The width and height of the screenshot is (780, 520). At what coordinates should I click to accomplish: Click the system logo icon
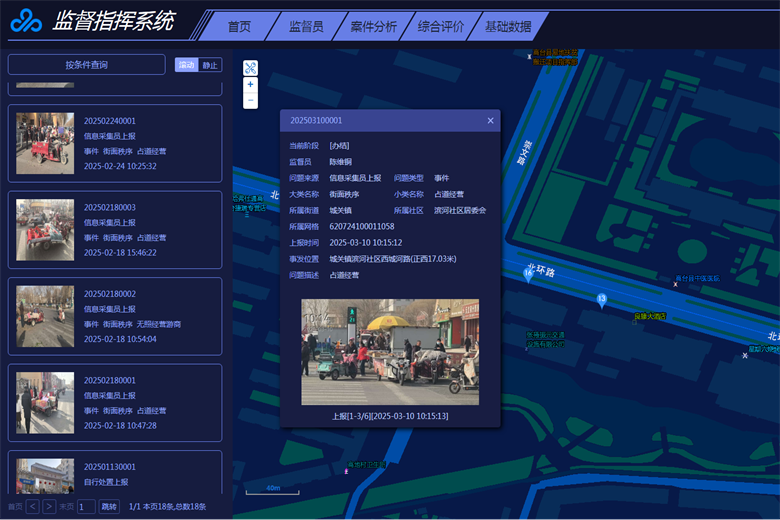pyautogui.click(x=26, y=22)
